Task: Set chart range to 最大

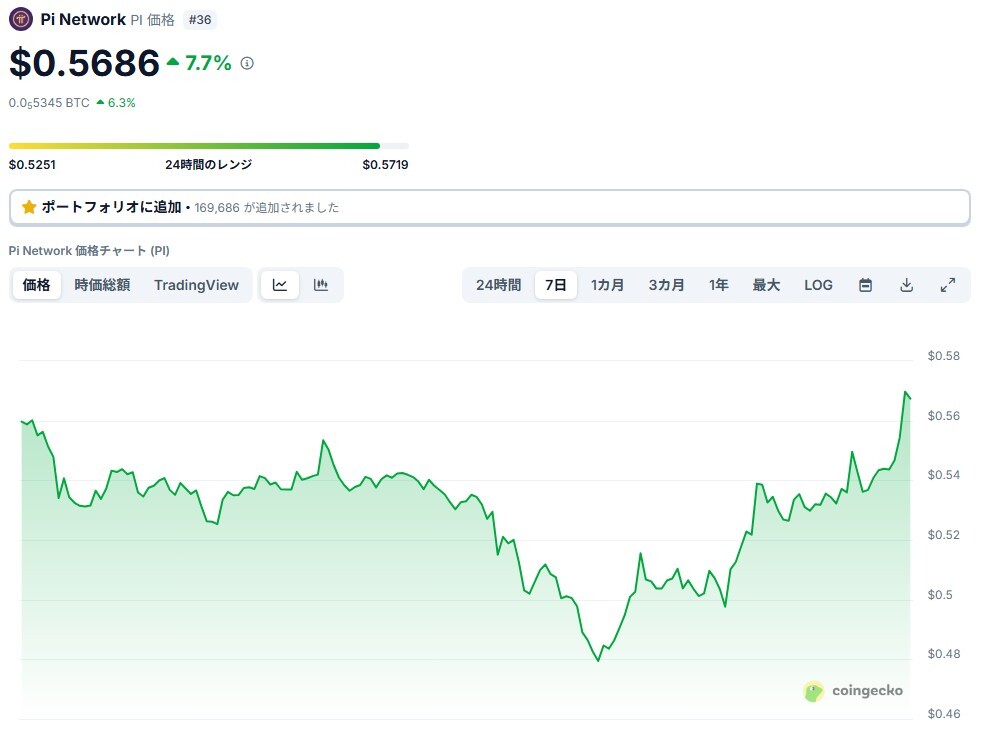Action: point(766,285)
